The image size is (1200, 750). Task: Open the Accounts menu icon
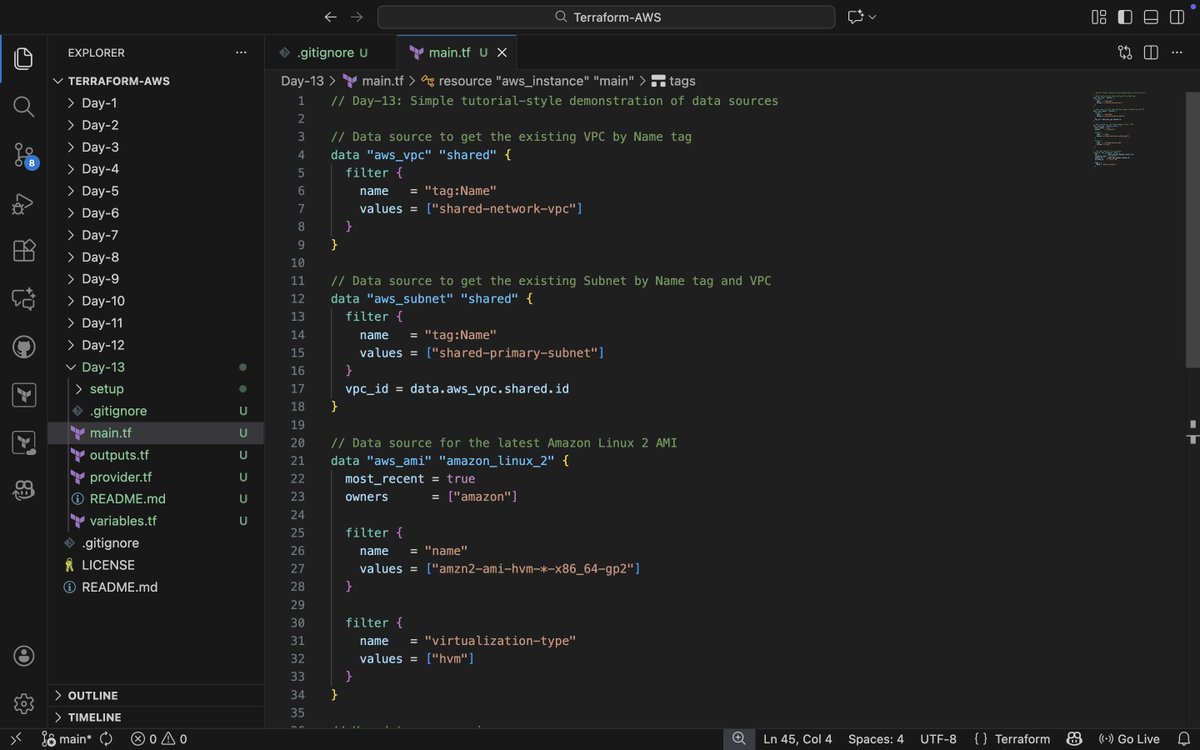point(24,656)
